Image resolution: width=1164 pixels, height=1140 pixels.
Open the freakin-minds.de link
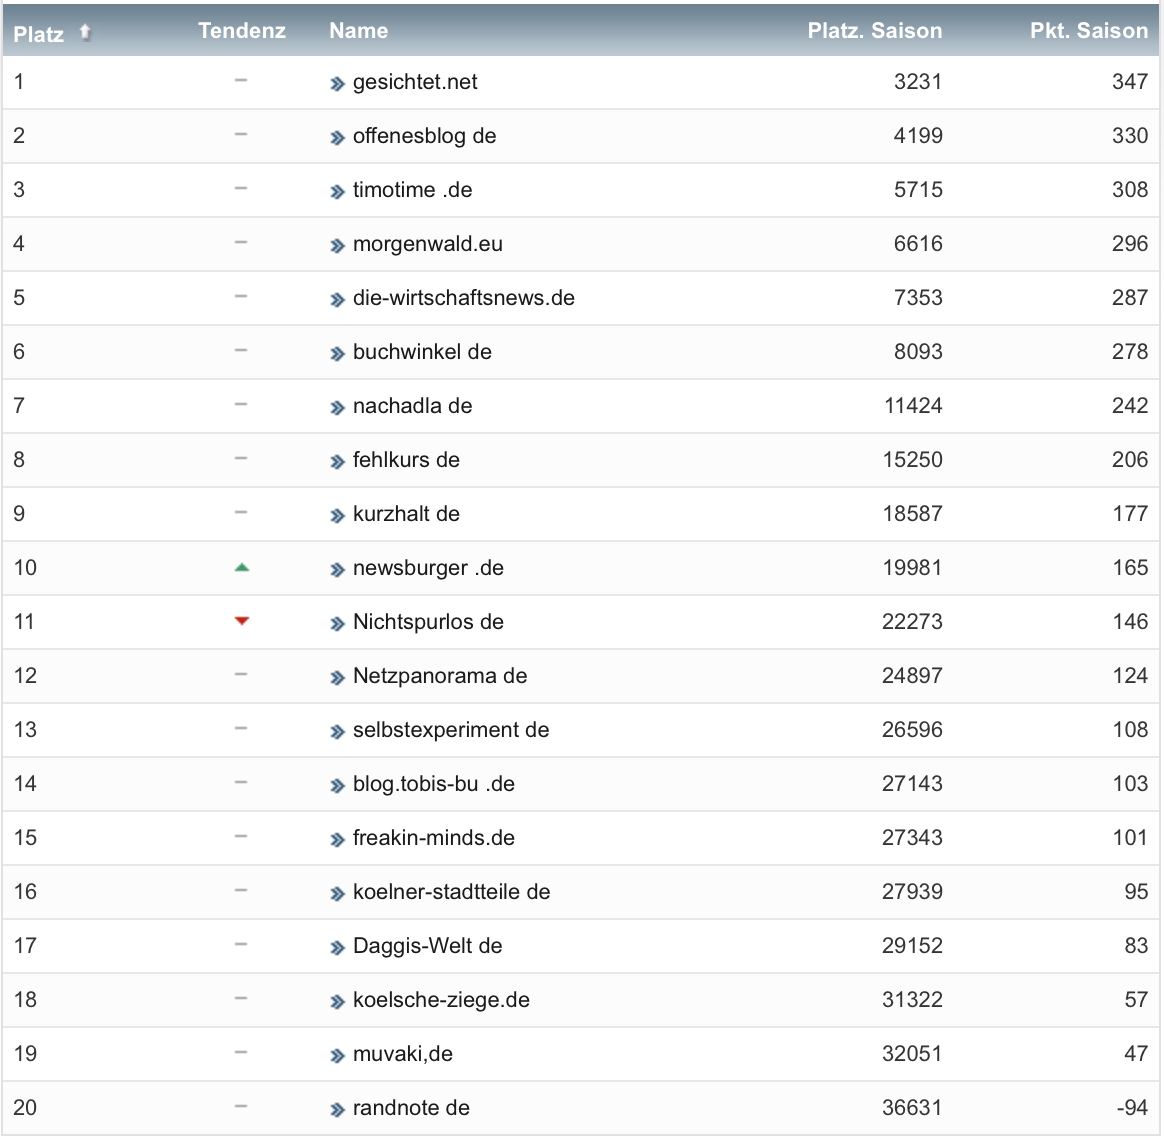pos(434,838)
